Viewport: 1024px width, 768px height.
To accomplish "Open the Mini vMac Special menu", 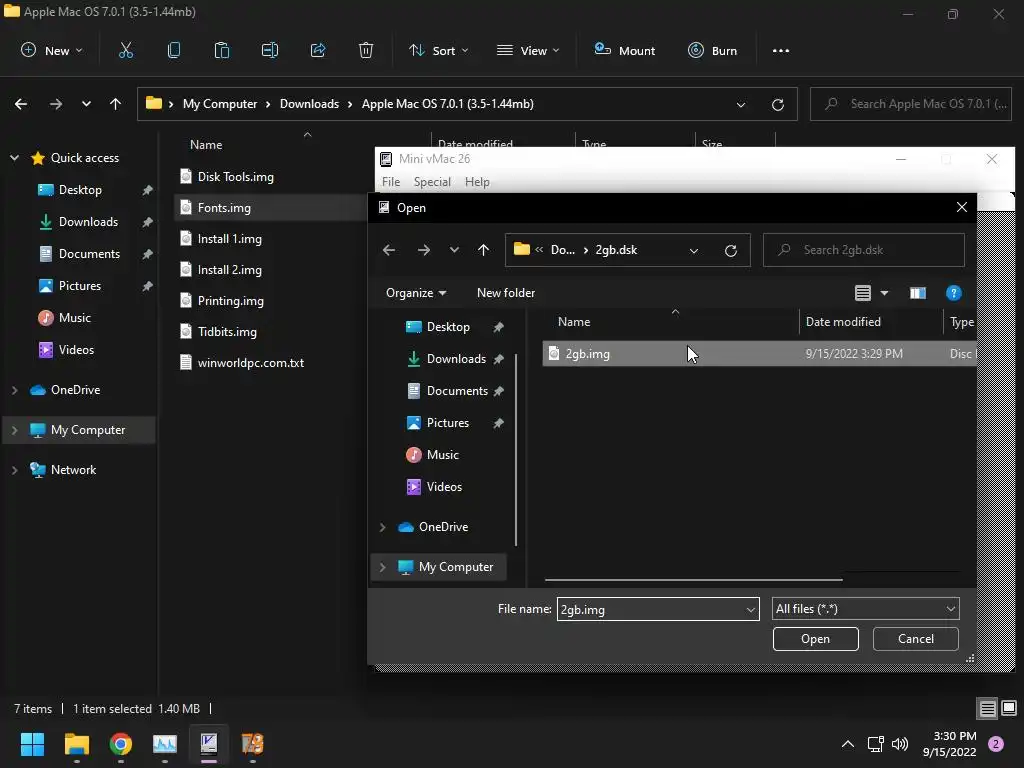I will click(x=432, y=182).
